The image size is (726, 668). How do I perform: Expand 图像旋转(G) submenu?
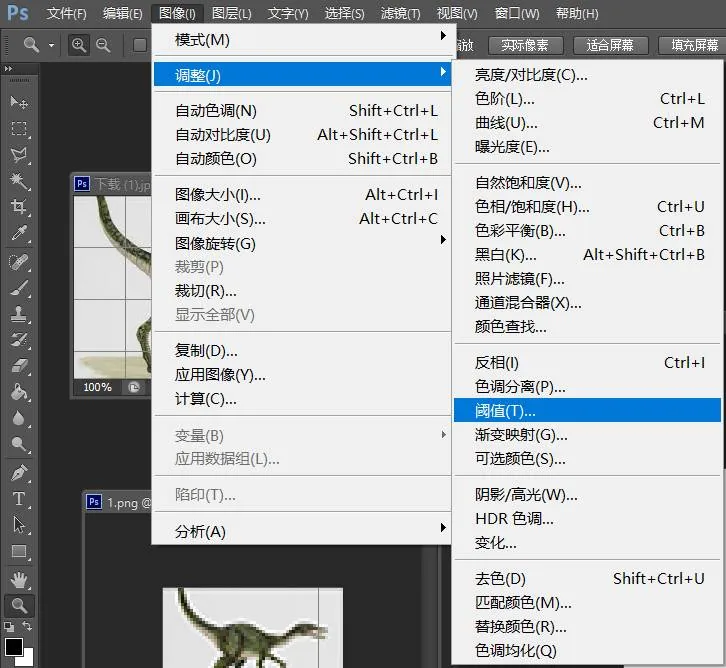[x=302, y=243]
